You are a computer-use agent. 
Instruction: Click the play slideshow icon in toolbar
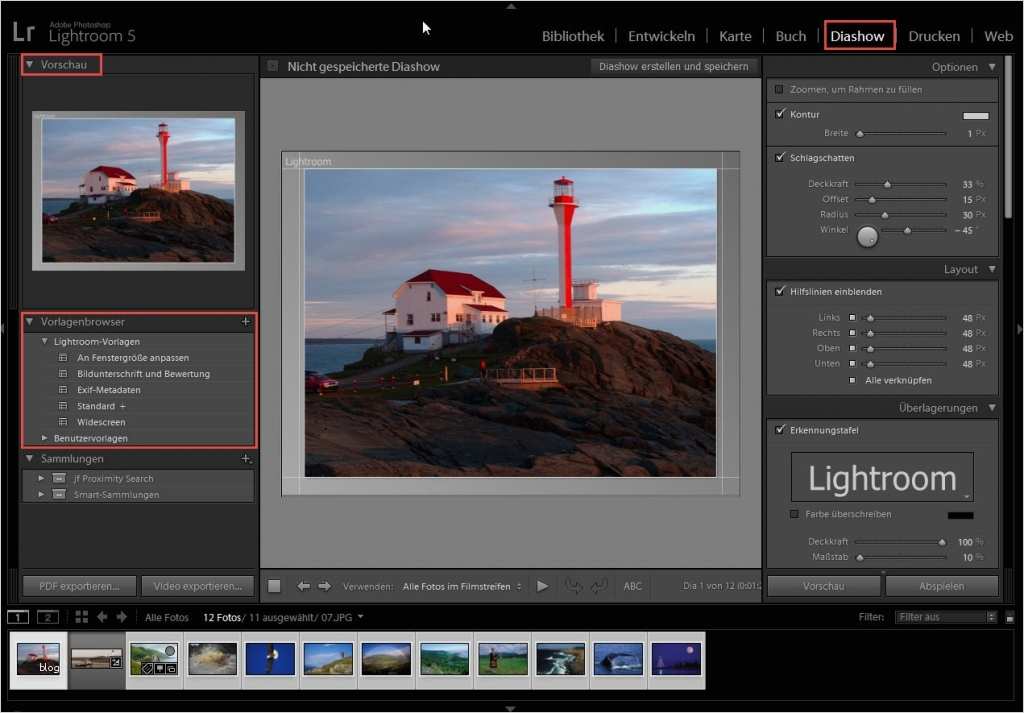542,586
